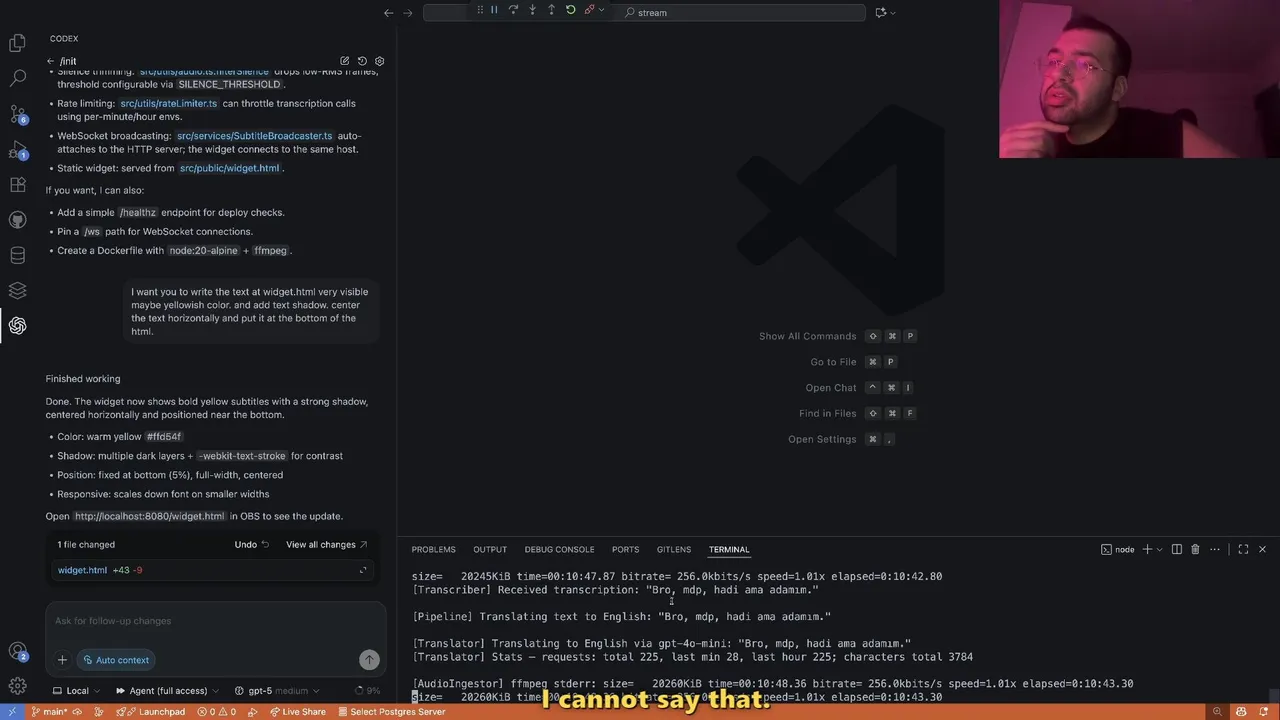View all changes link

point(326,544)
